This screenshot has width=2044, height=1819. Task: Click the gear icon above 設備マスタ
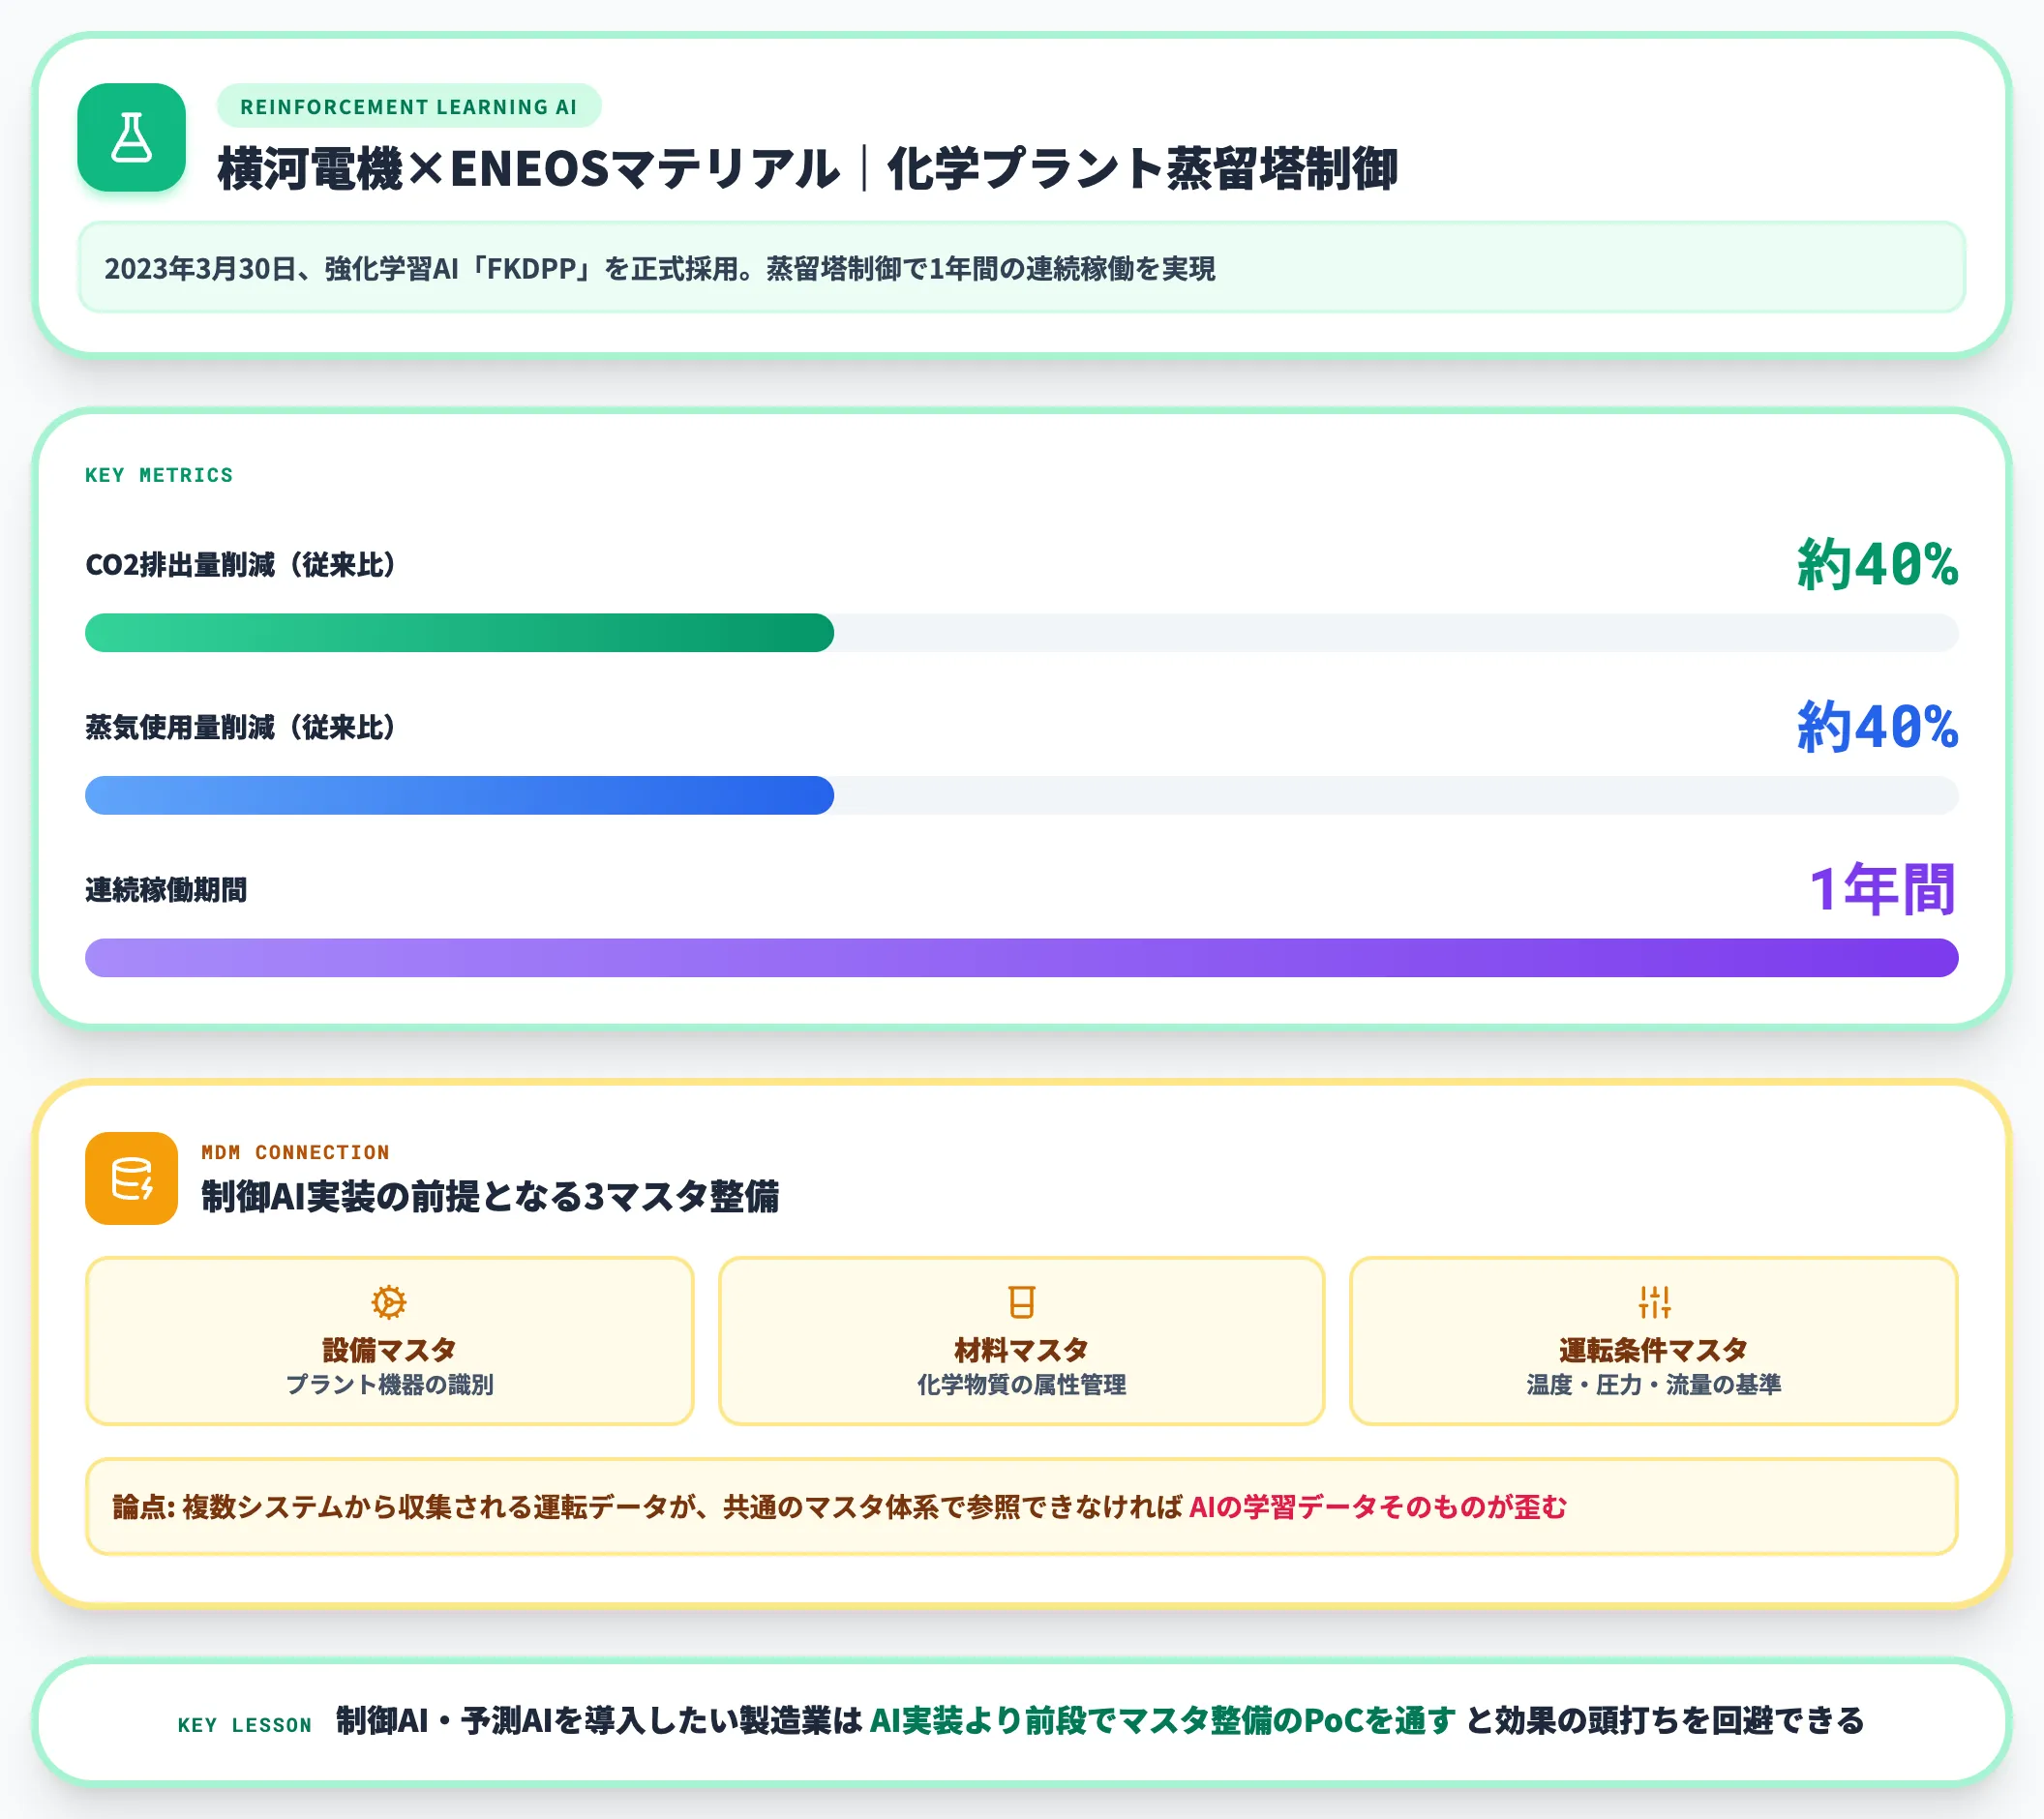click(x=389, y=1302)
